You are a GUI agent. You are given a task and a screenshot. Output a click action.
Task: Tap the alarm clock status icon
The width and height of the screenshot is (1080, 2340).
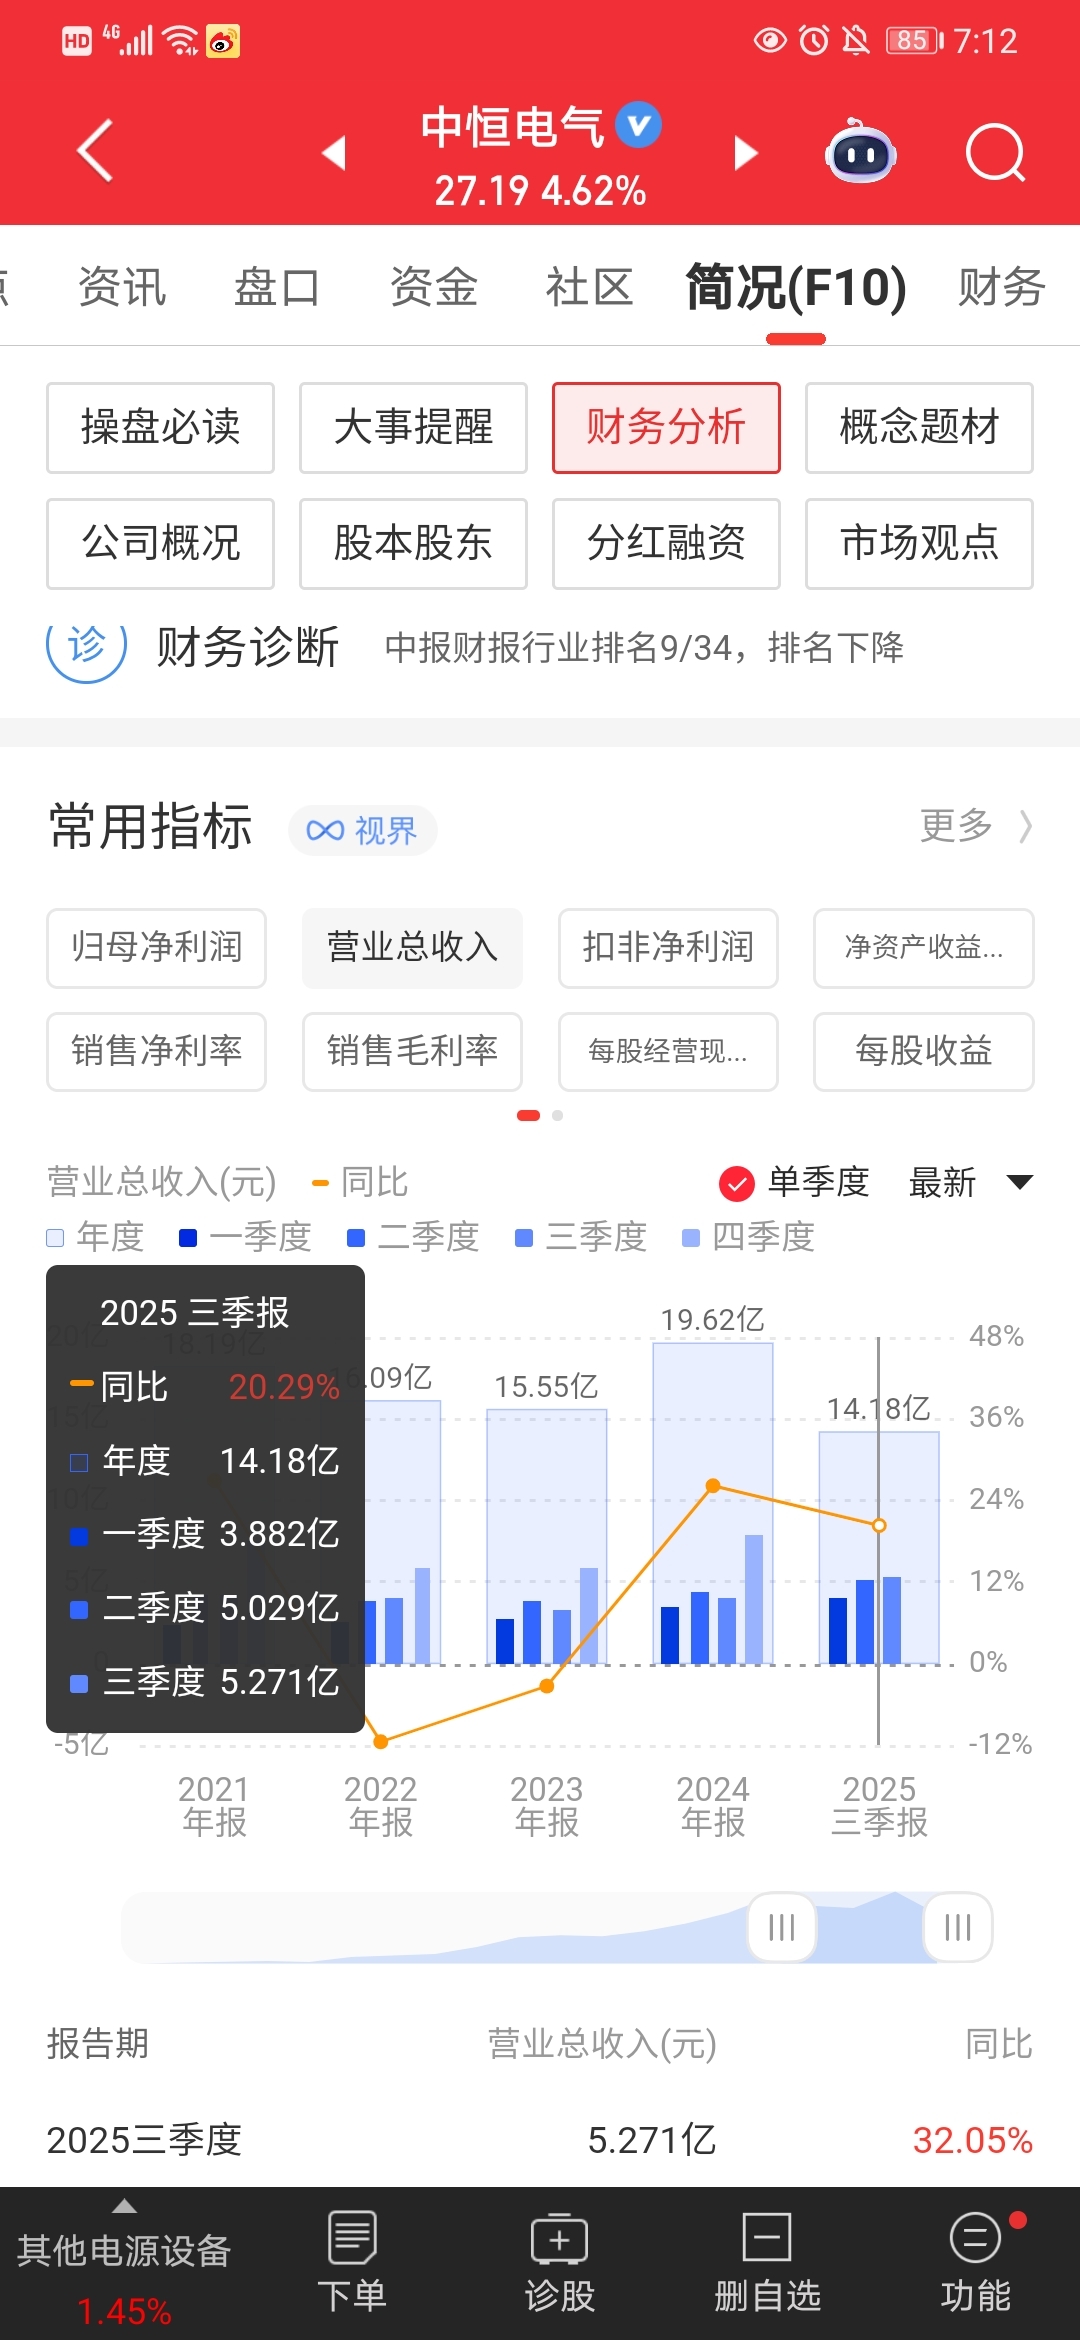pyautogui.click(x=814, y=41)
